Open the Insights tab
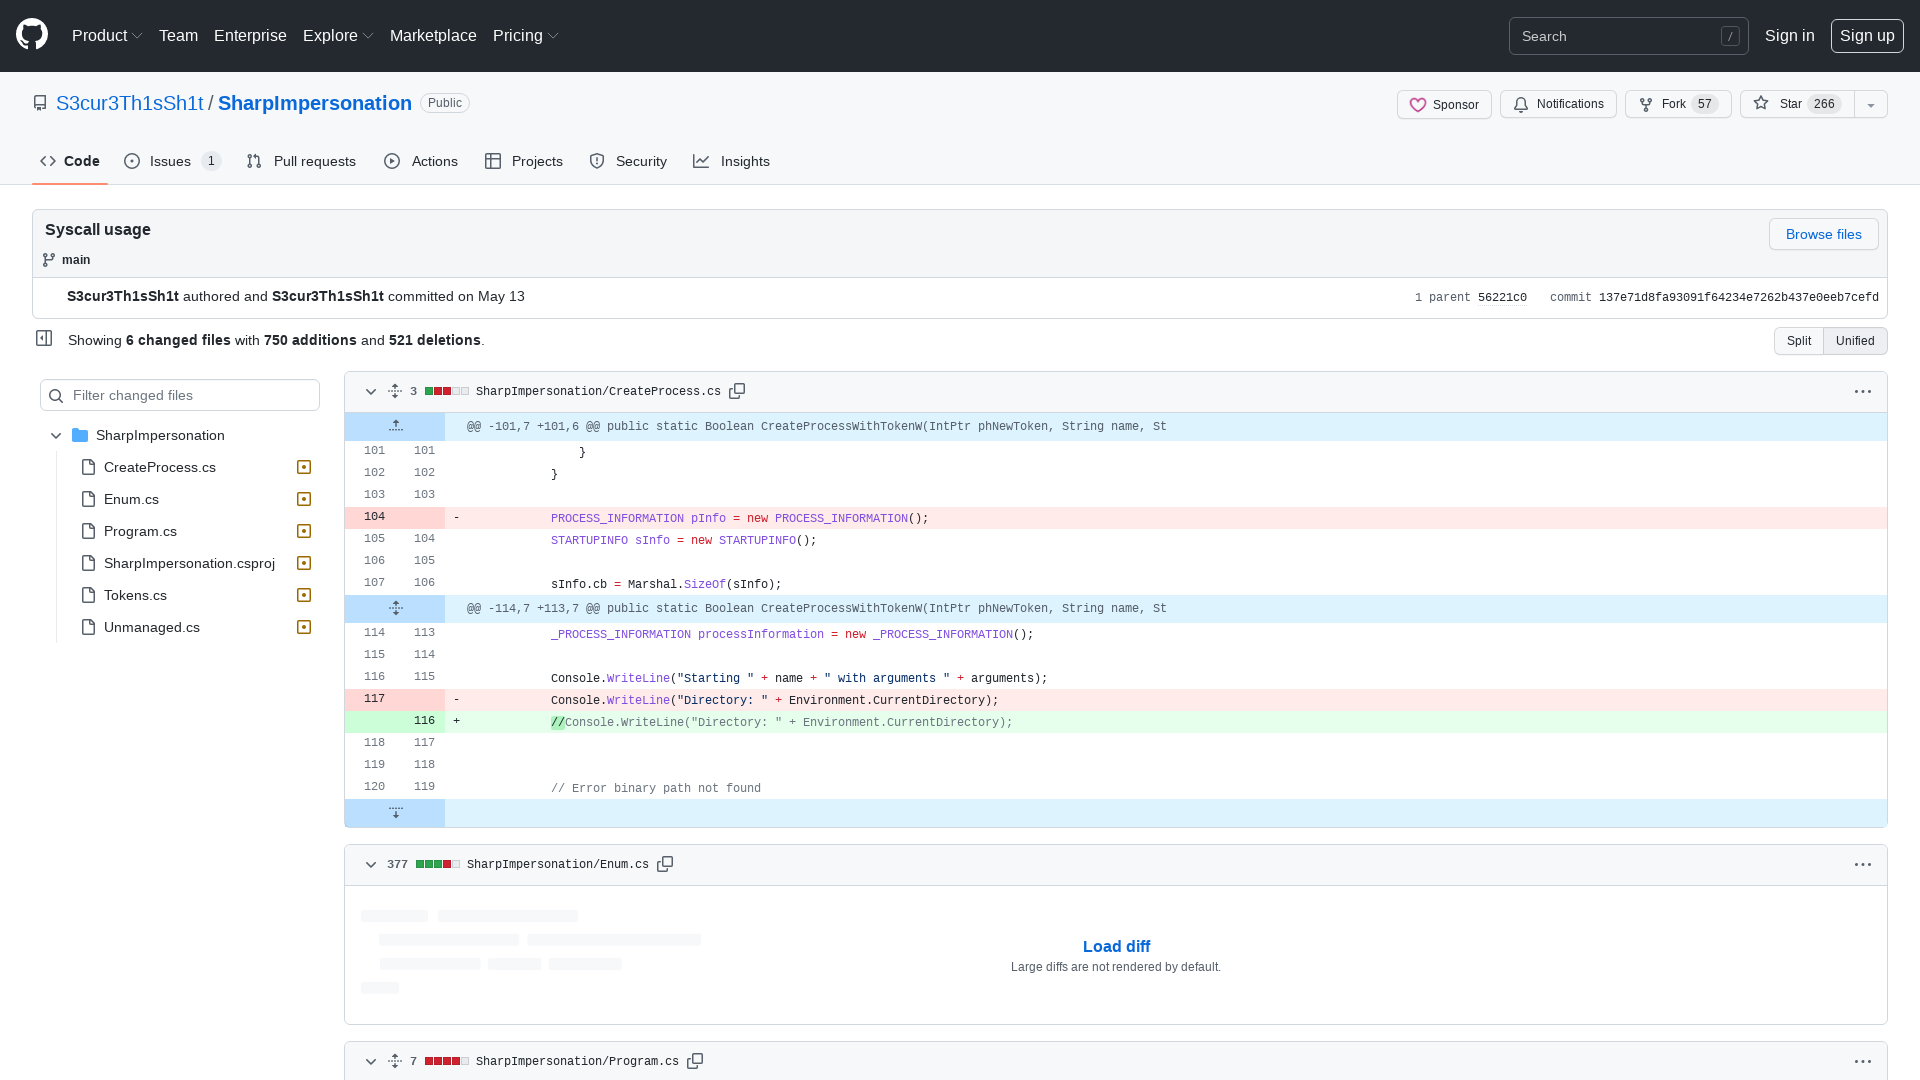 click(732, 161)
